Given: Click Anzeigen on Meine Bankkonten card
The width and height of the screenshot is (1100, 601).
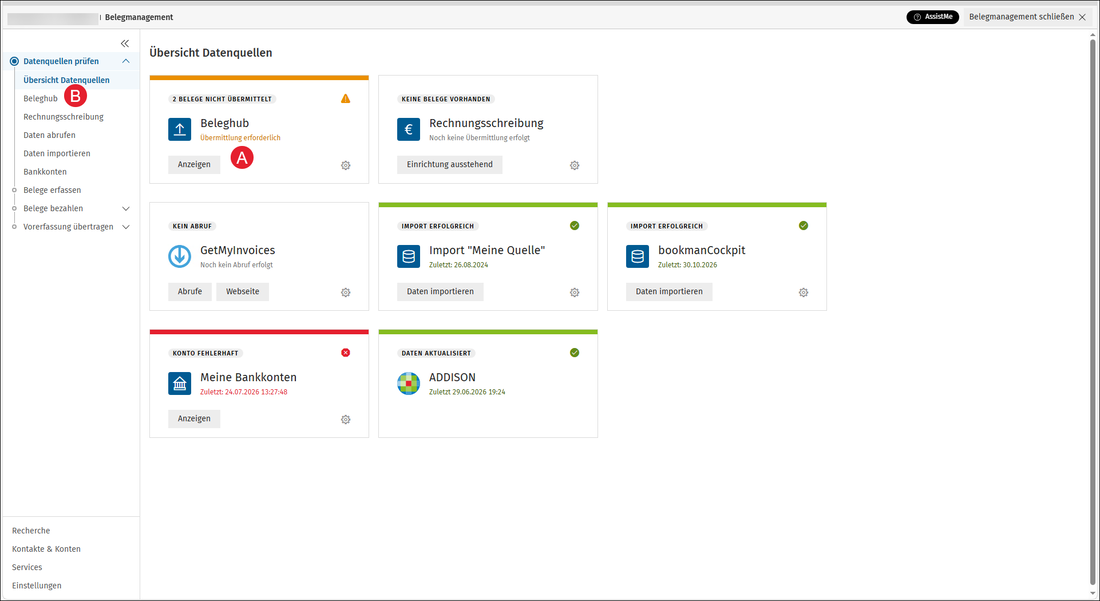Looking at the screenshot, I should [x=194, y=418].
